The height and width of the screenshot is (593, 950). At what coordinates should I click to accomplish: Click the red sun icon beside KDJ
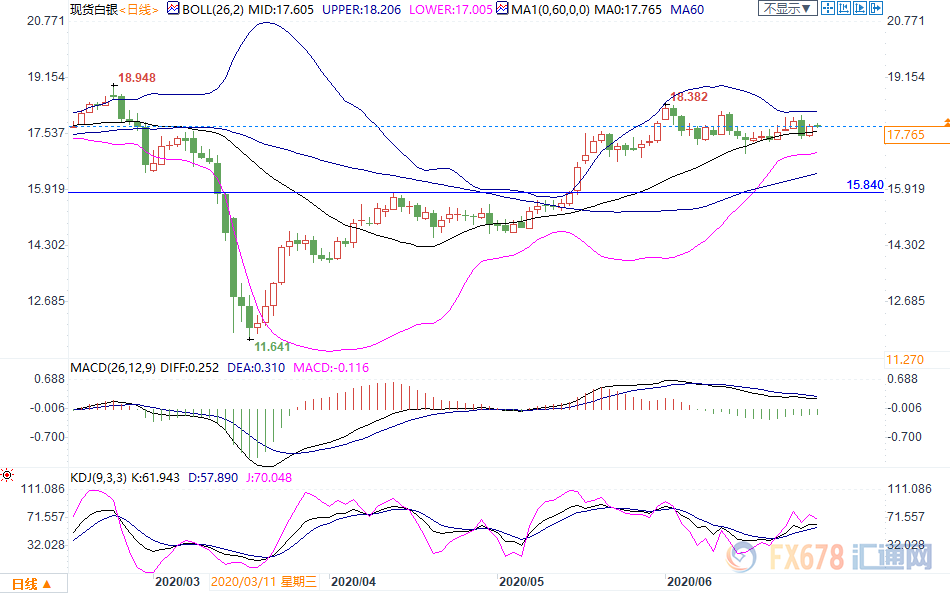[x=7, y=474]
